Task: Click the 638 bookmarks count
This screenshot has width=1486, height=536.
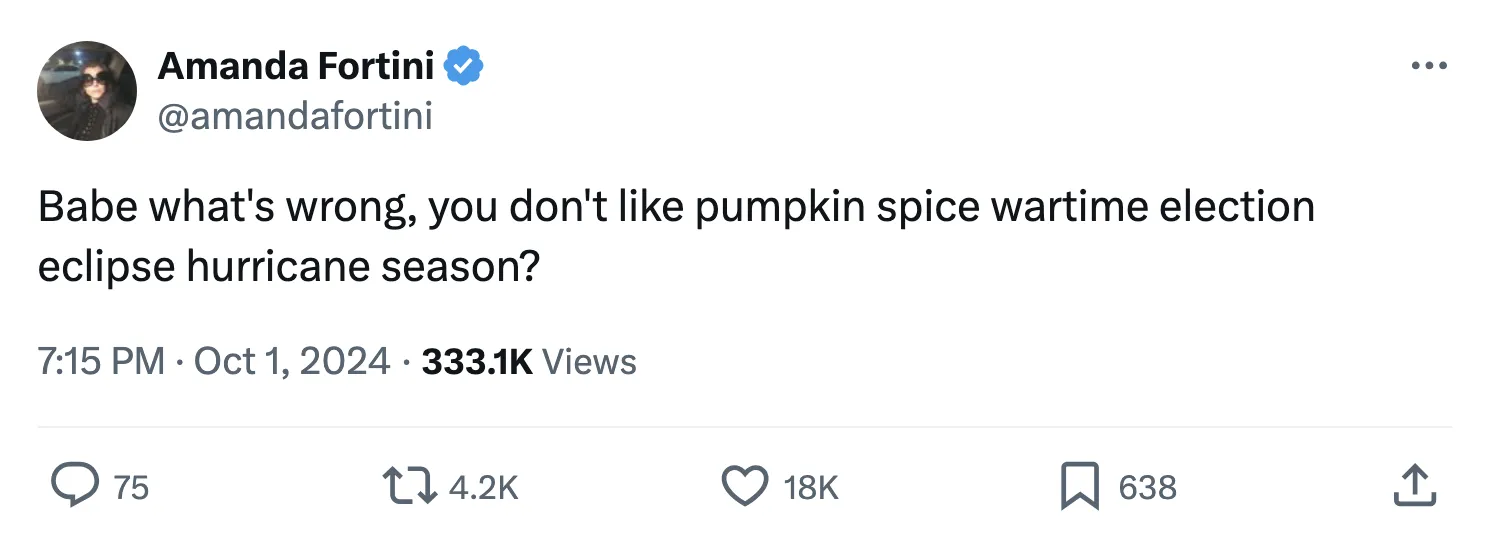Action: pyautogui.click(x=1147, y=487)
